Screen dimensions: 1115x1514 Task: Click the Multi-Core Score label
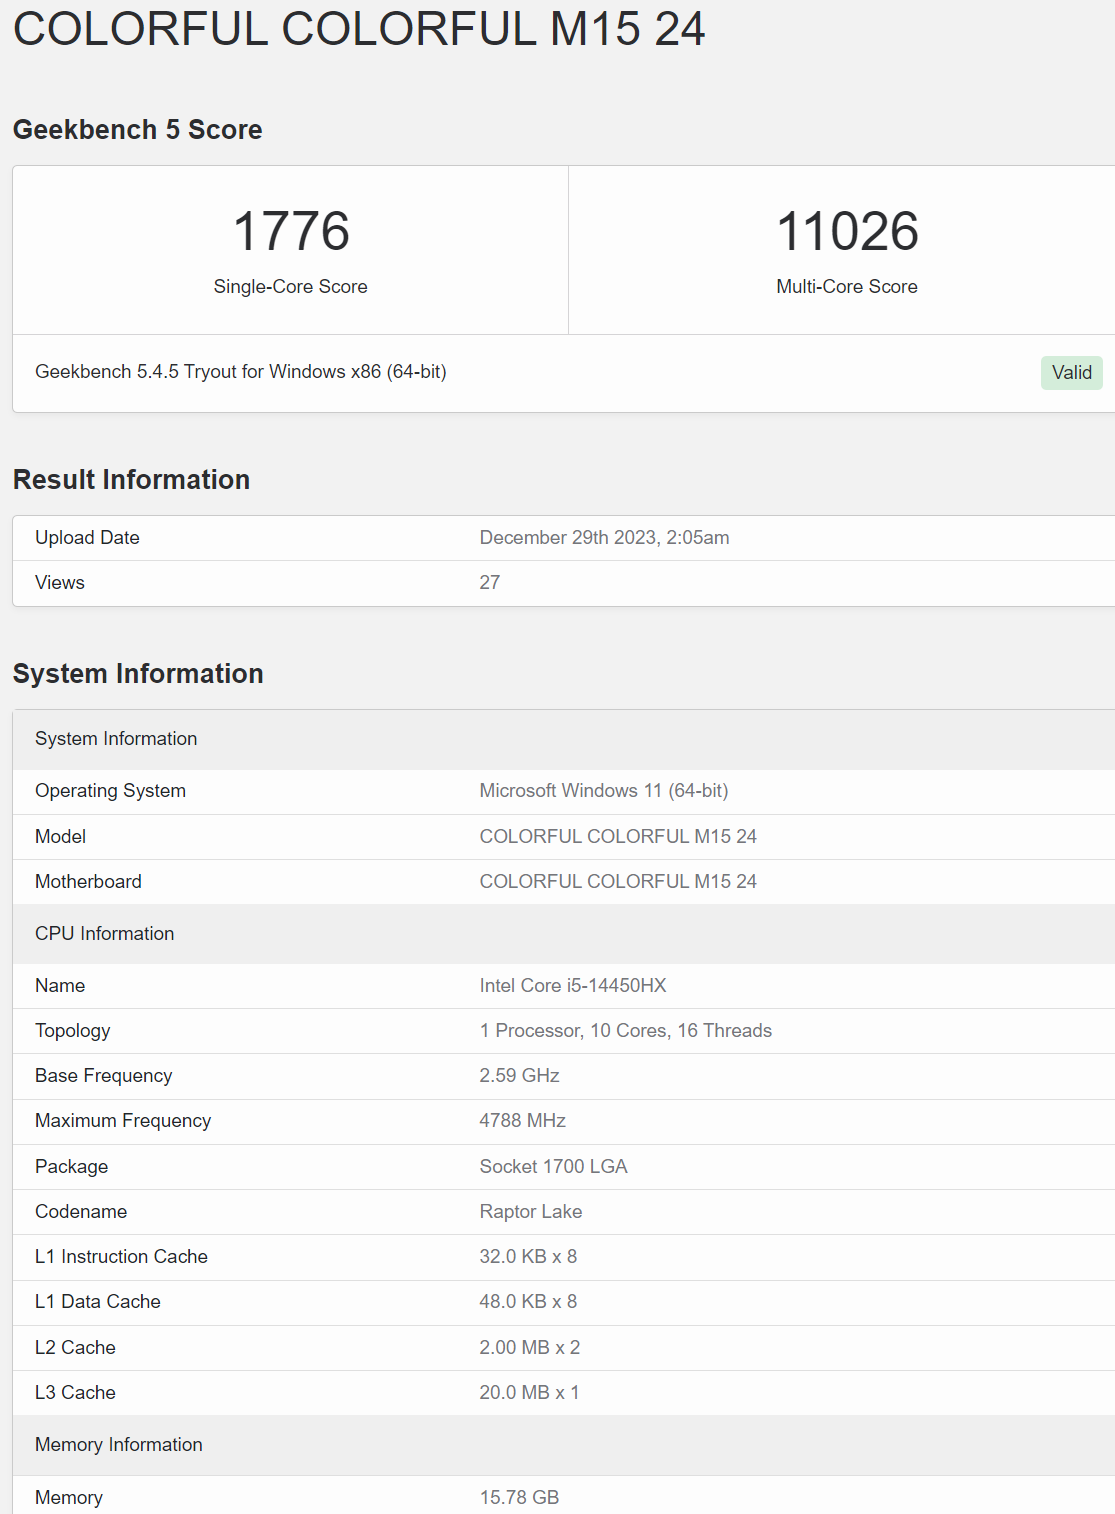[847, 287]
